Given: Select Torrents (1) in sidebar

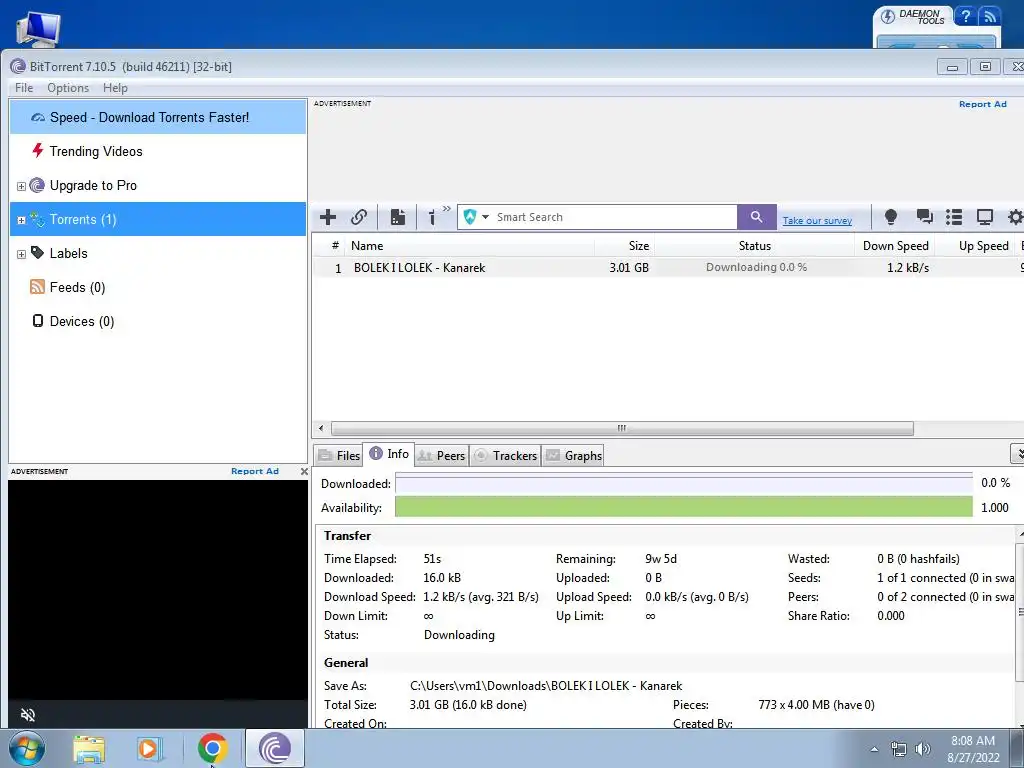Looking at the screenshot, I should pos(158,219).
